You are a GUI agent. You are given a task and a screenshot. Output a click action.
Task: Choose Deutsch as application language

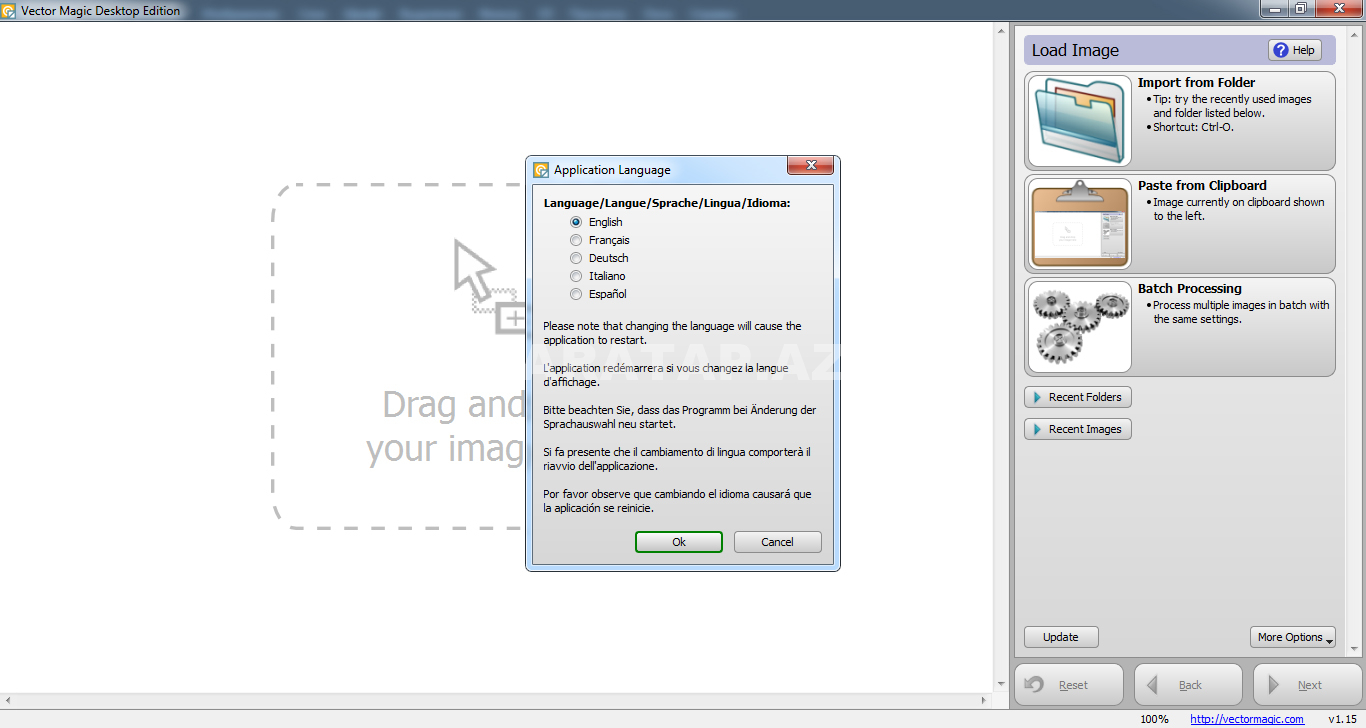(576, 258)
